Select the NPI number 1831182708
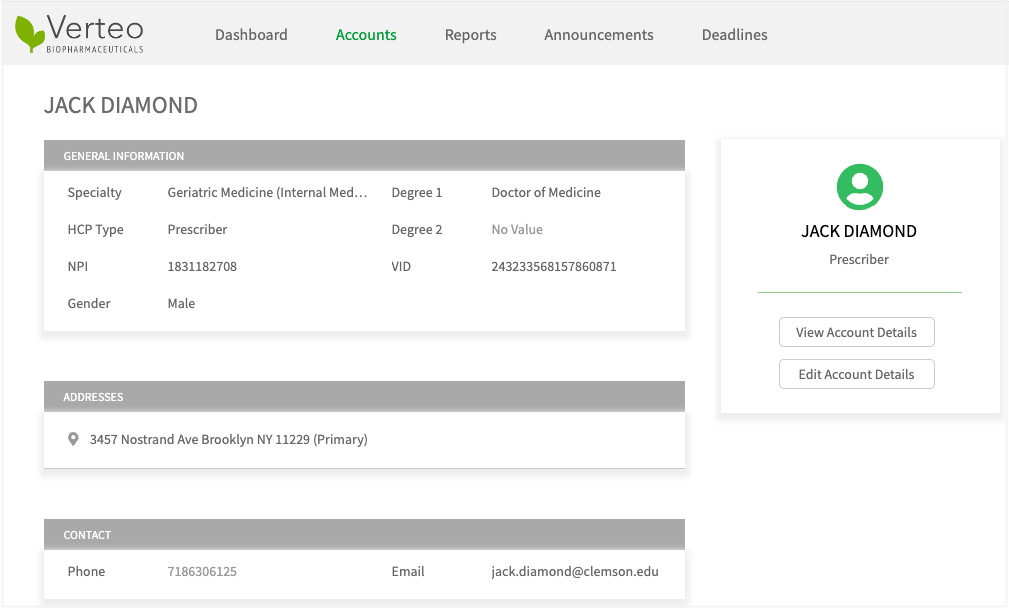This screenshot has width=1009, height=610. [x=202, y=267]
